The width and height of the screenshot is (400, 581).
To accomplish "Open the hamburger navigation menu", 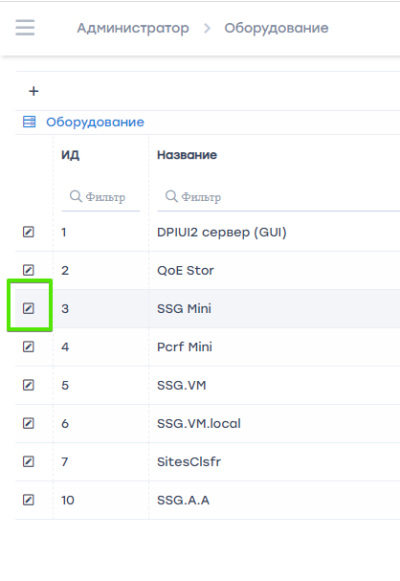I will [x=25, y=28].
